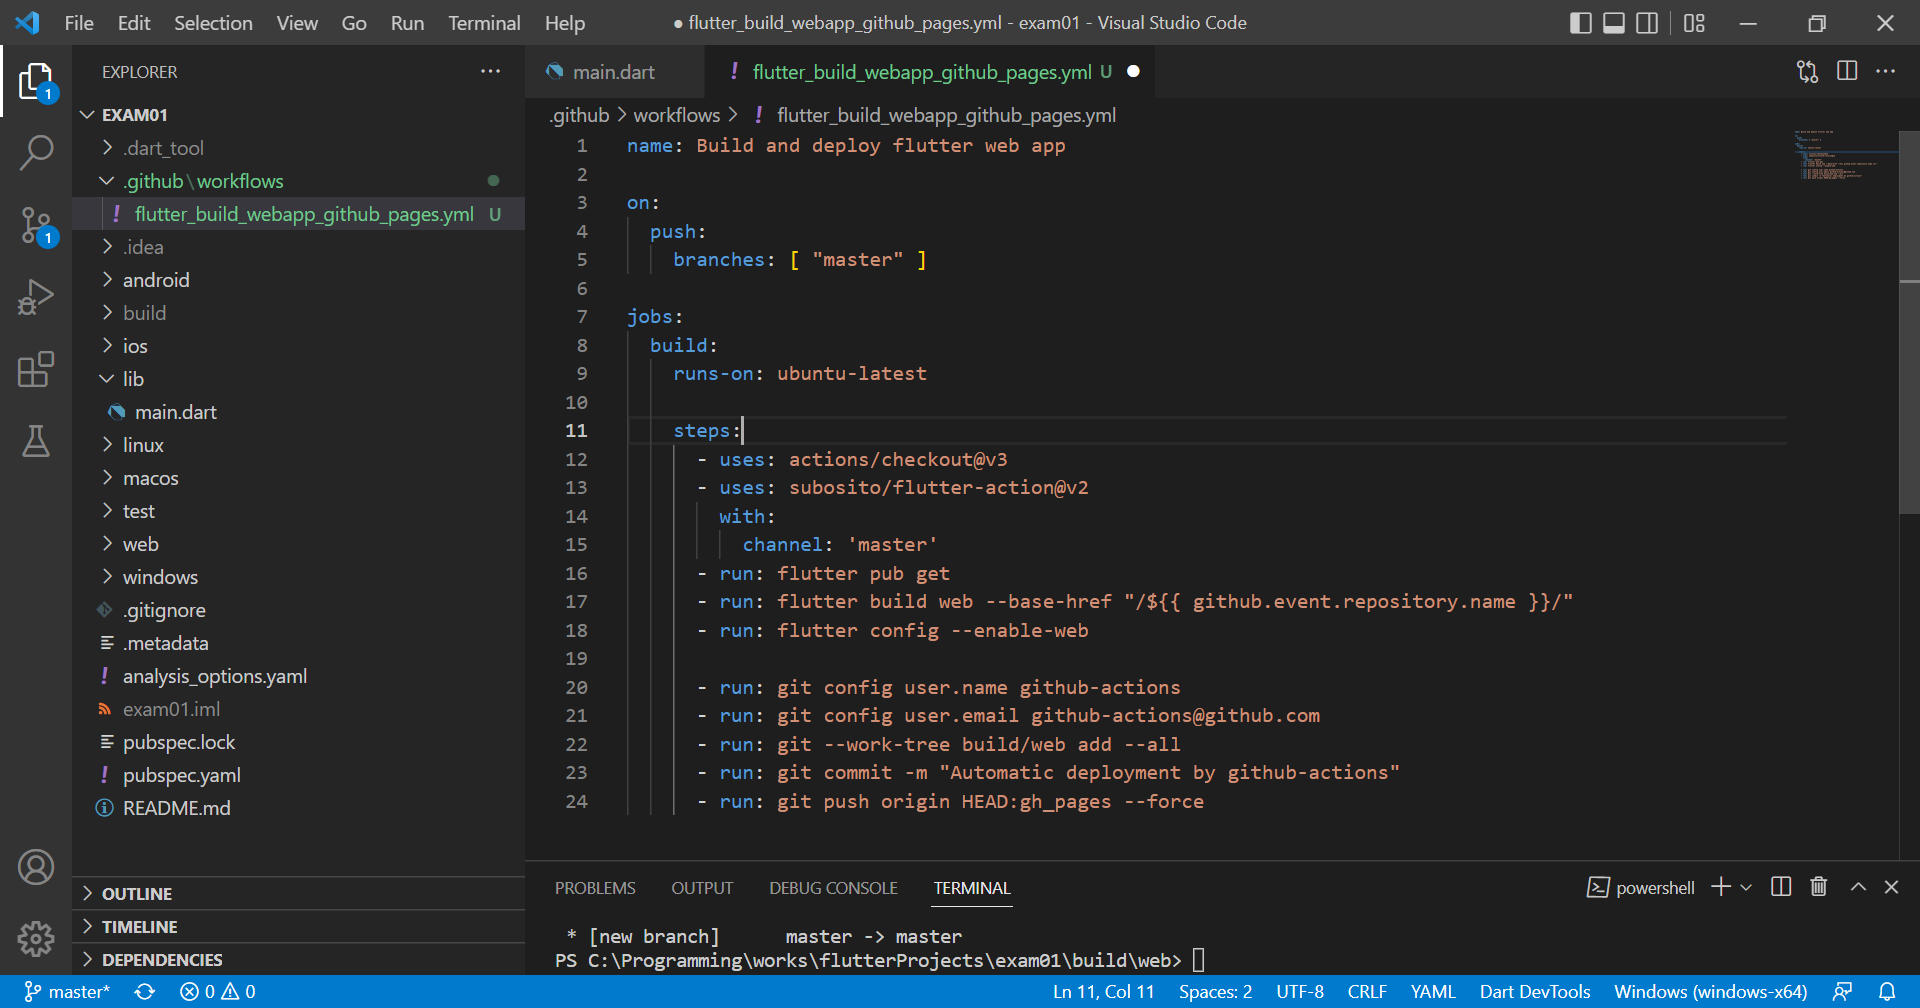Close the terminal panel
This screenshot has height=1008, width=1920.
(1891, 887)
